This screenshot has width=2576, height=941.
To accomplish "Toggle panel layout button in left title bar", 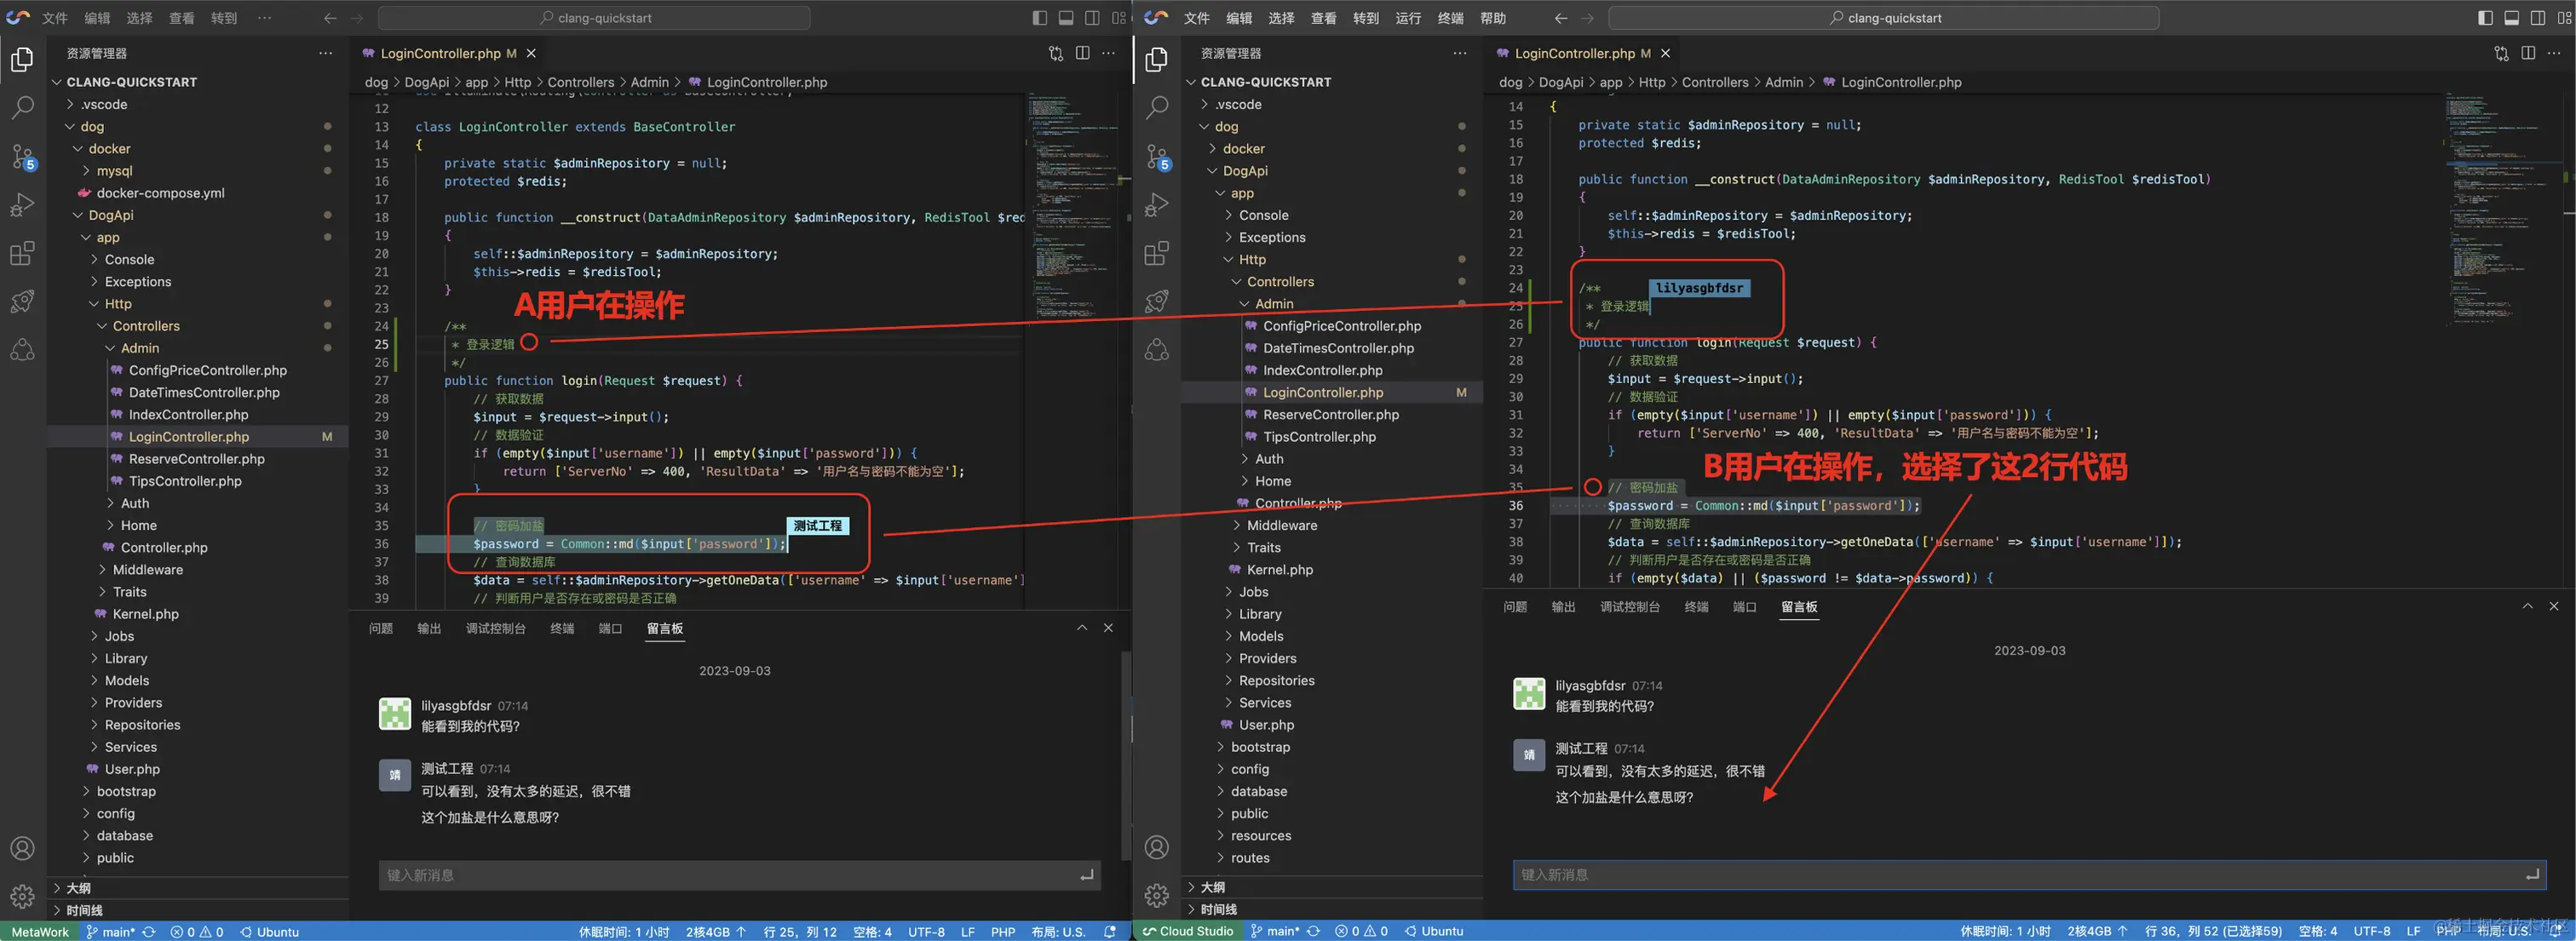I will pyautogui.click(x=1066, y=18).
